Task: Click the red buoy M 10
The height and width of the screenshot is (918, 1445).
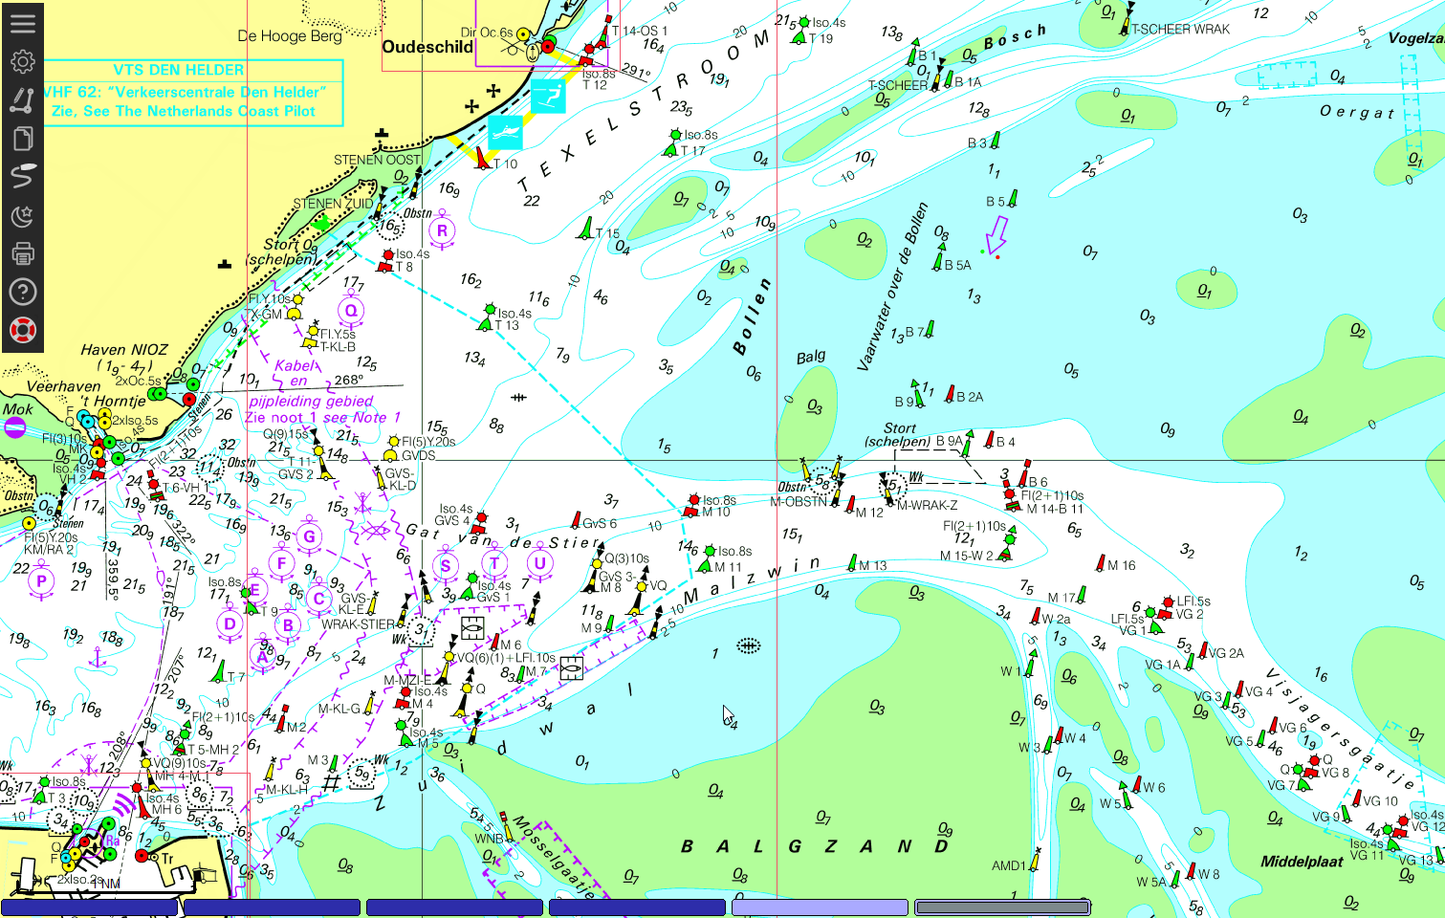Action: (691, 506)
